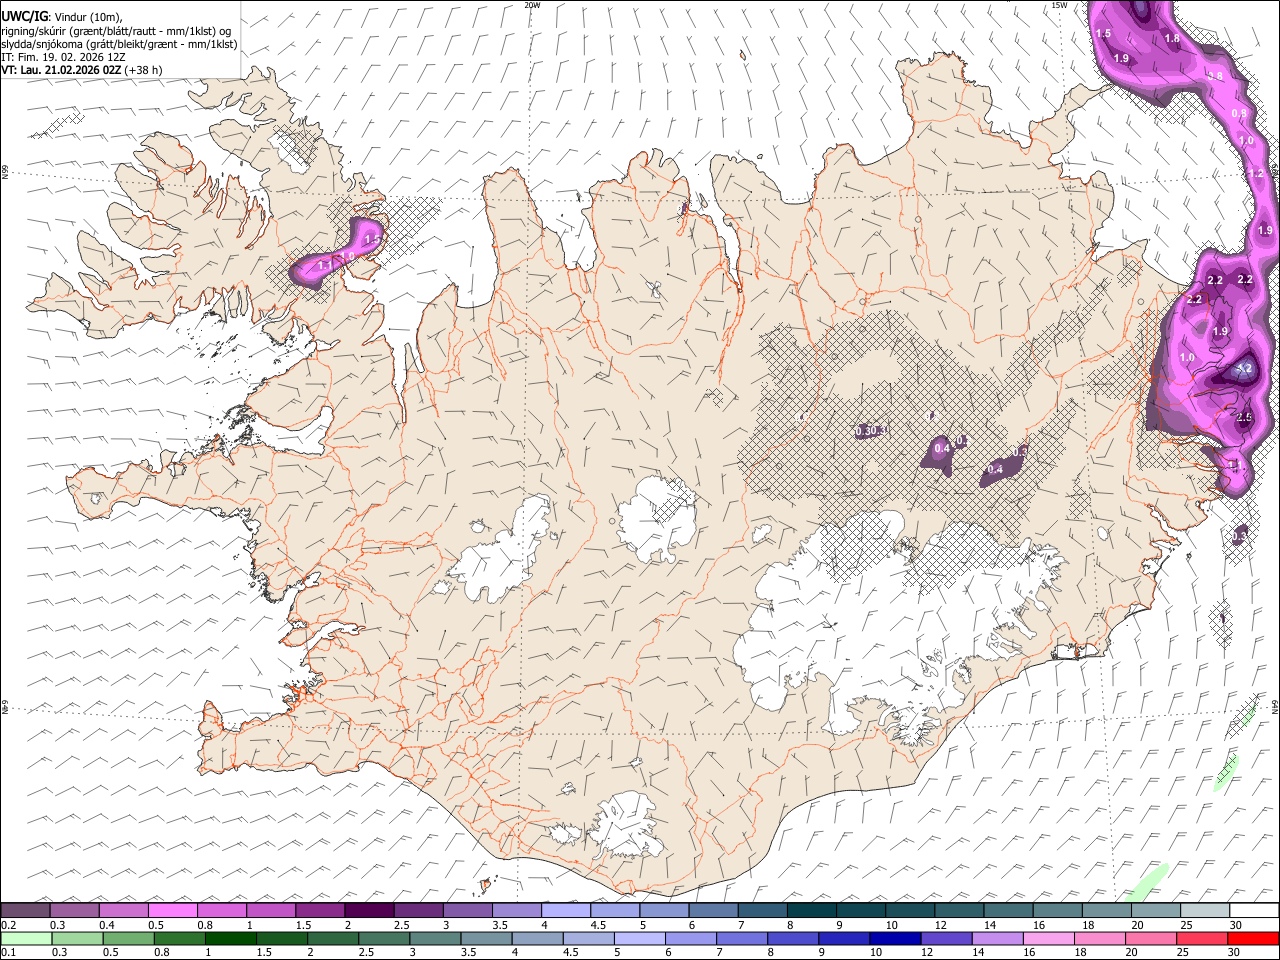Click the '30' label in the lower legend

click(x=1234, y=953)
